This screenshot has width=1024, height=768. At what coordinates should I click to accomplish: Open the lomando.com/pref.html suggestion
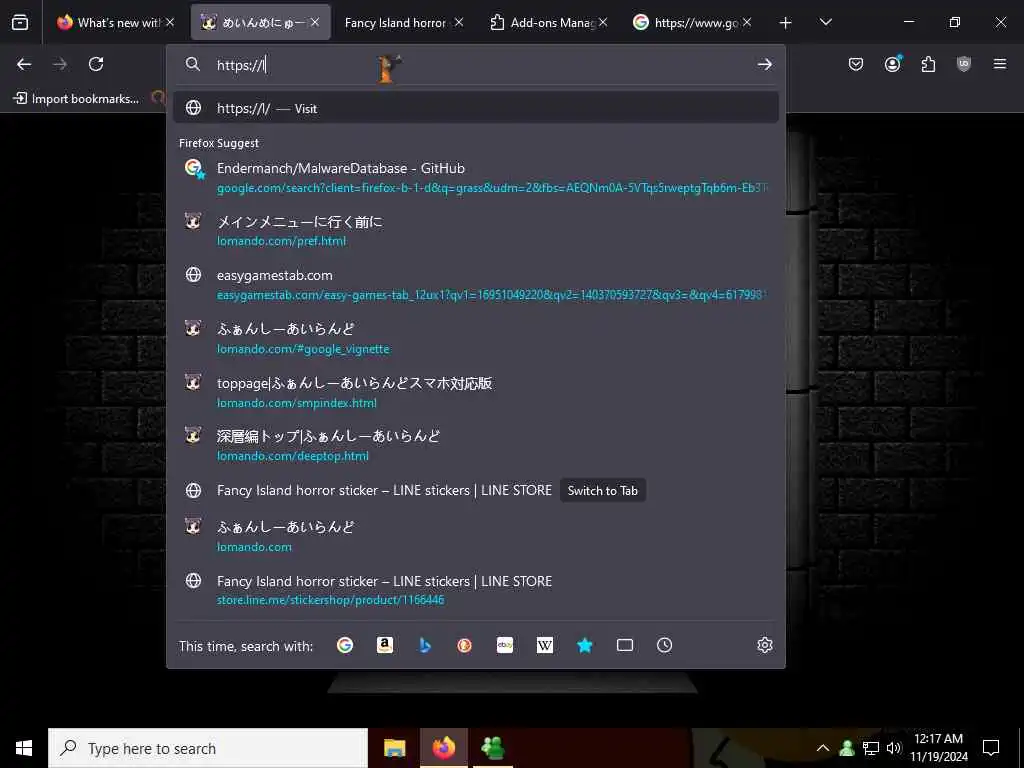coord(475,231)
